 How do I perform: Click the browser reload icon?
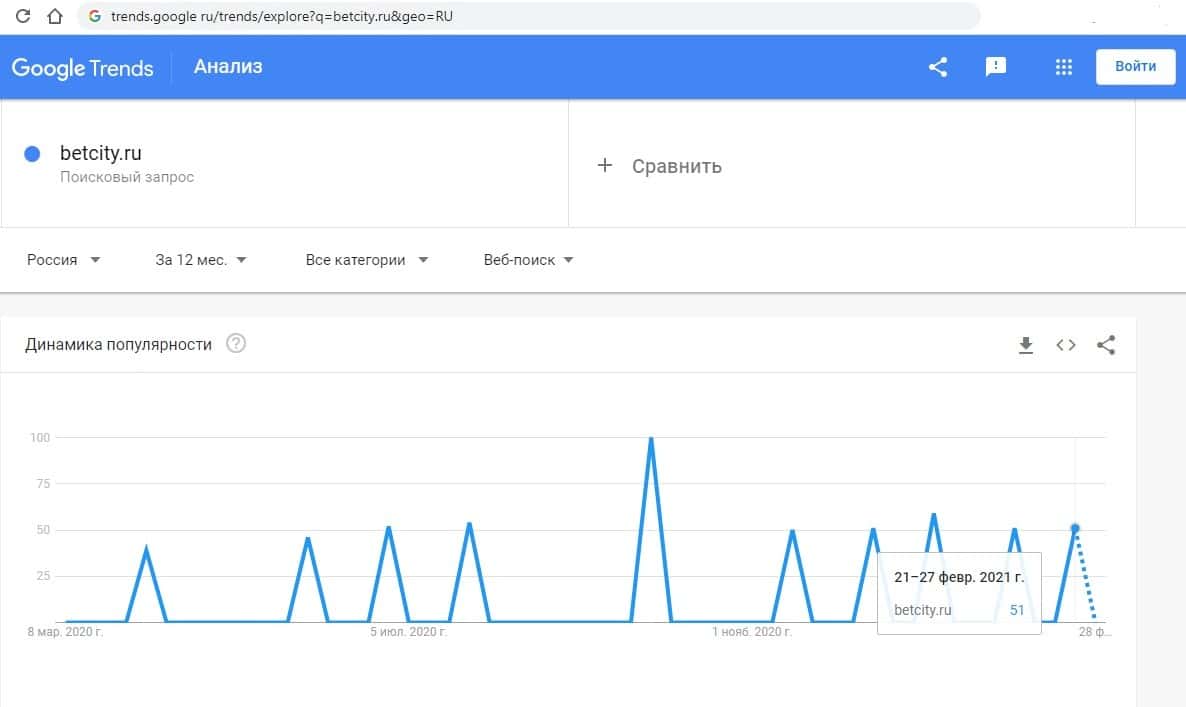(24, 16)
